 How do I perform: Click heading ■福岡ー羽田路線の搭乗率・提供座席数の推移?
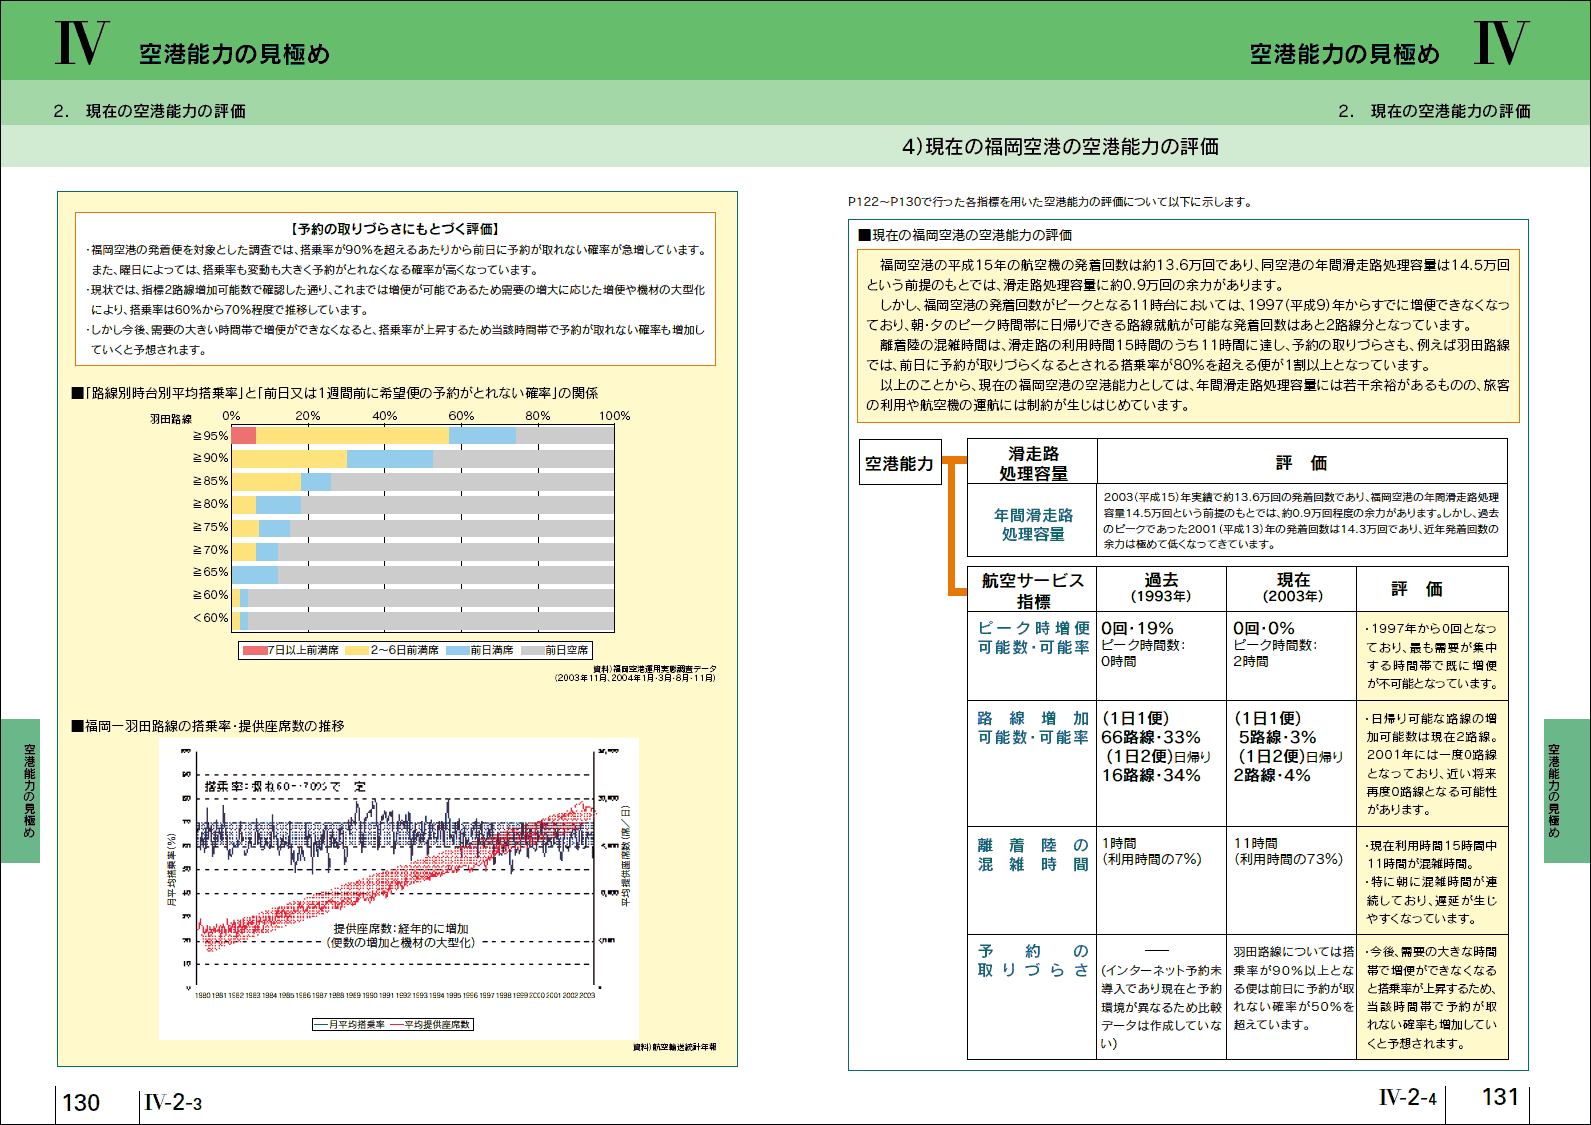click(x=207, y=726)
